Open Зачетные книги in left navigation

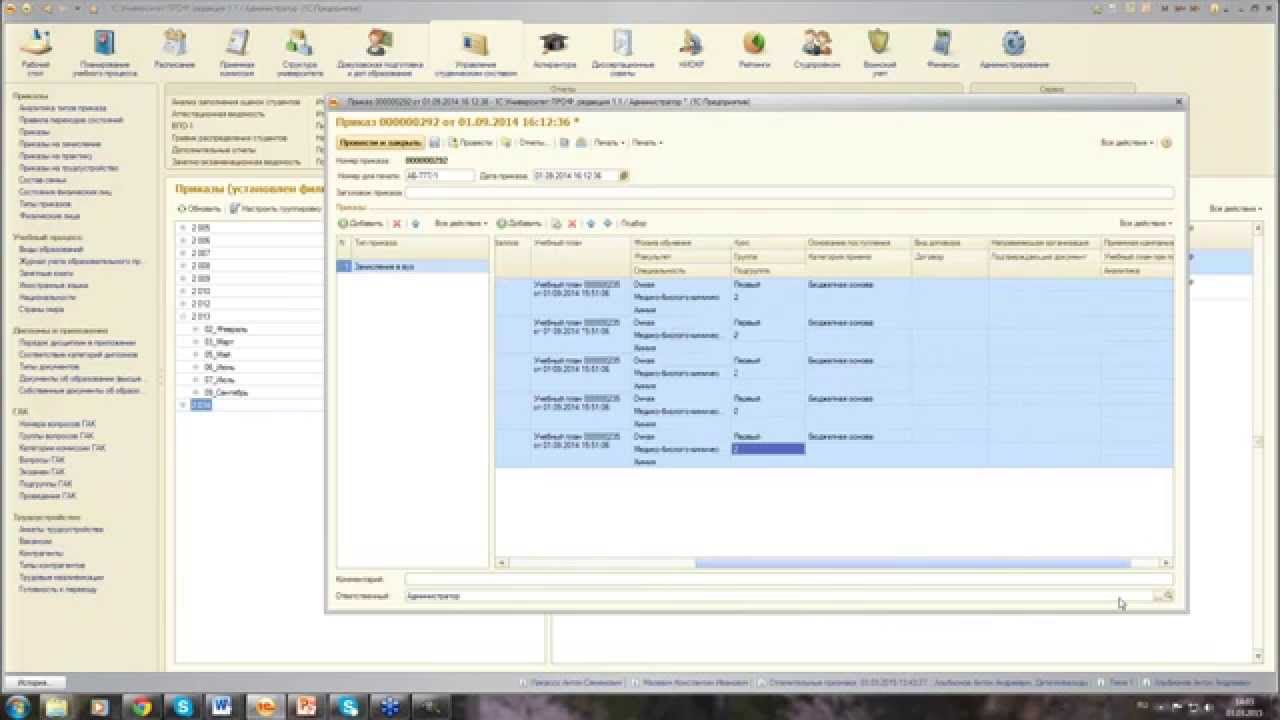tap(46, 273)
